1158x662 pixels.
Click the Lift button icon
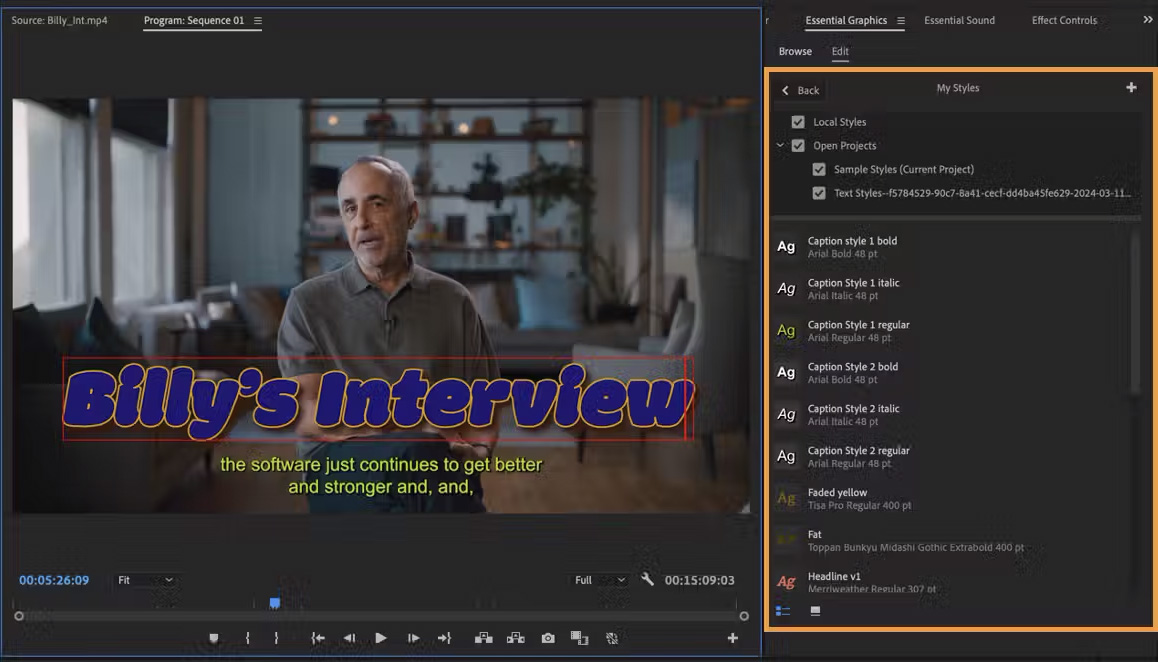tap(483, 638)
